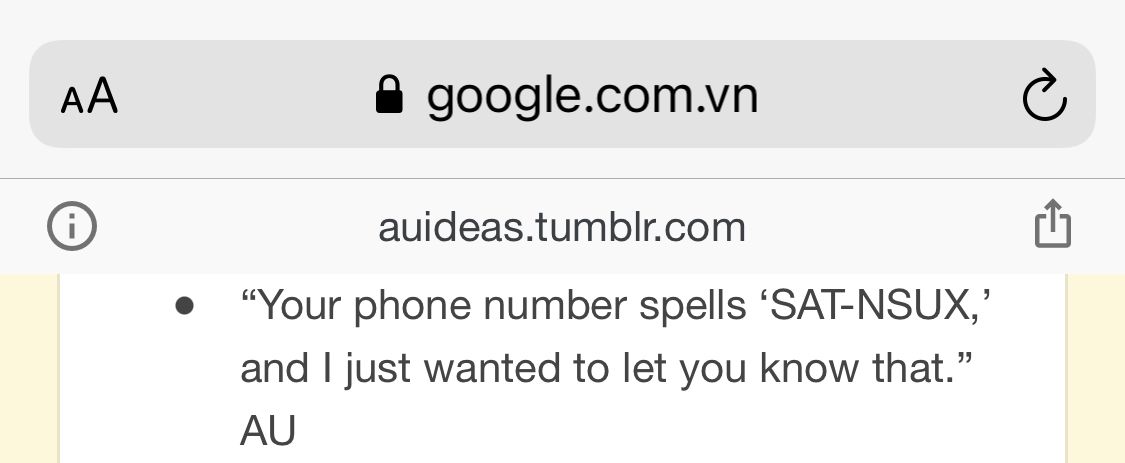Click the yellow page margin right of the post

[x=1096, y=368]
